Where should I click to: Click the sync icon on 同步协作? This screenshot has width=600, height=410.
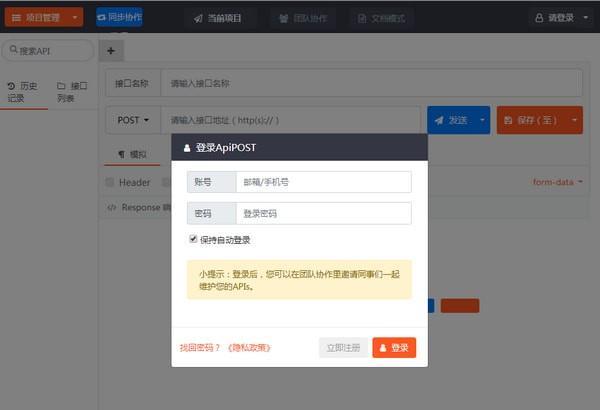101,18
